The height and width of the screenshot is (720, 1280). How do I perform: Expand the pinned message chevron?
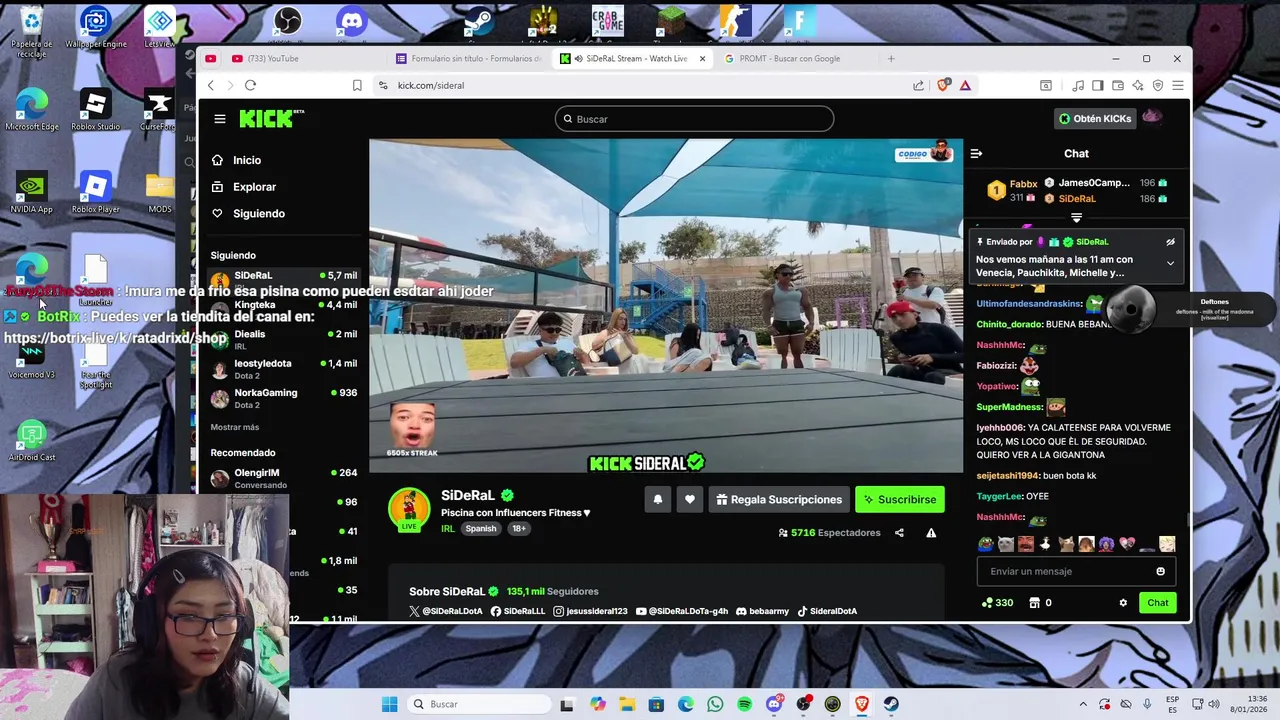click(1170, 264)
